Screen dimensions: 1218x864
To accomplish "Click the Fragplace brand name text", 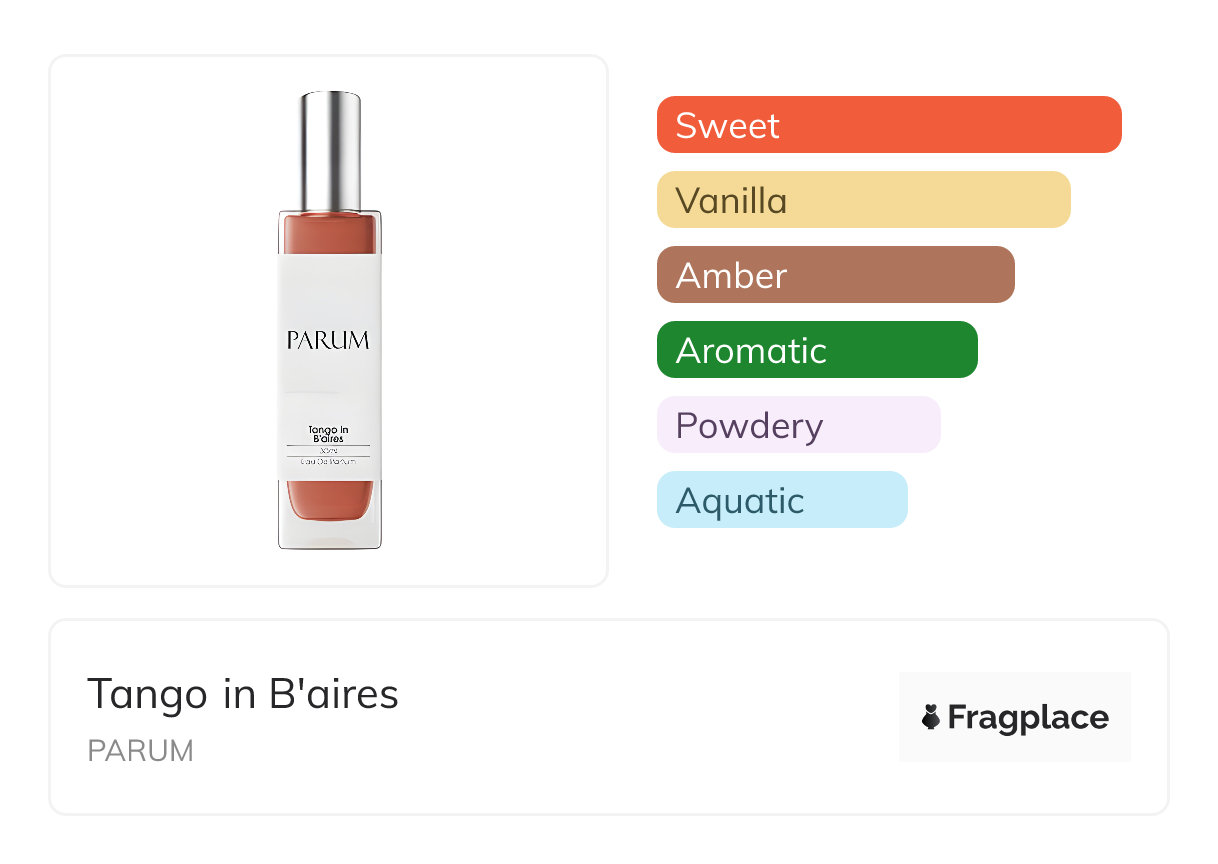I will pyautogui.click(x=1028, y=717).
